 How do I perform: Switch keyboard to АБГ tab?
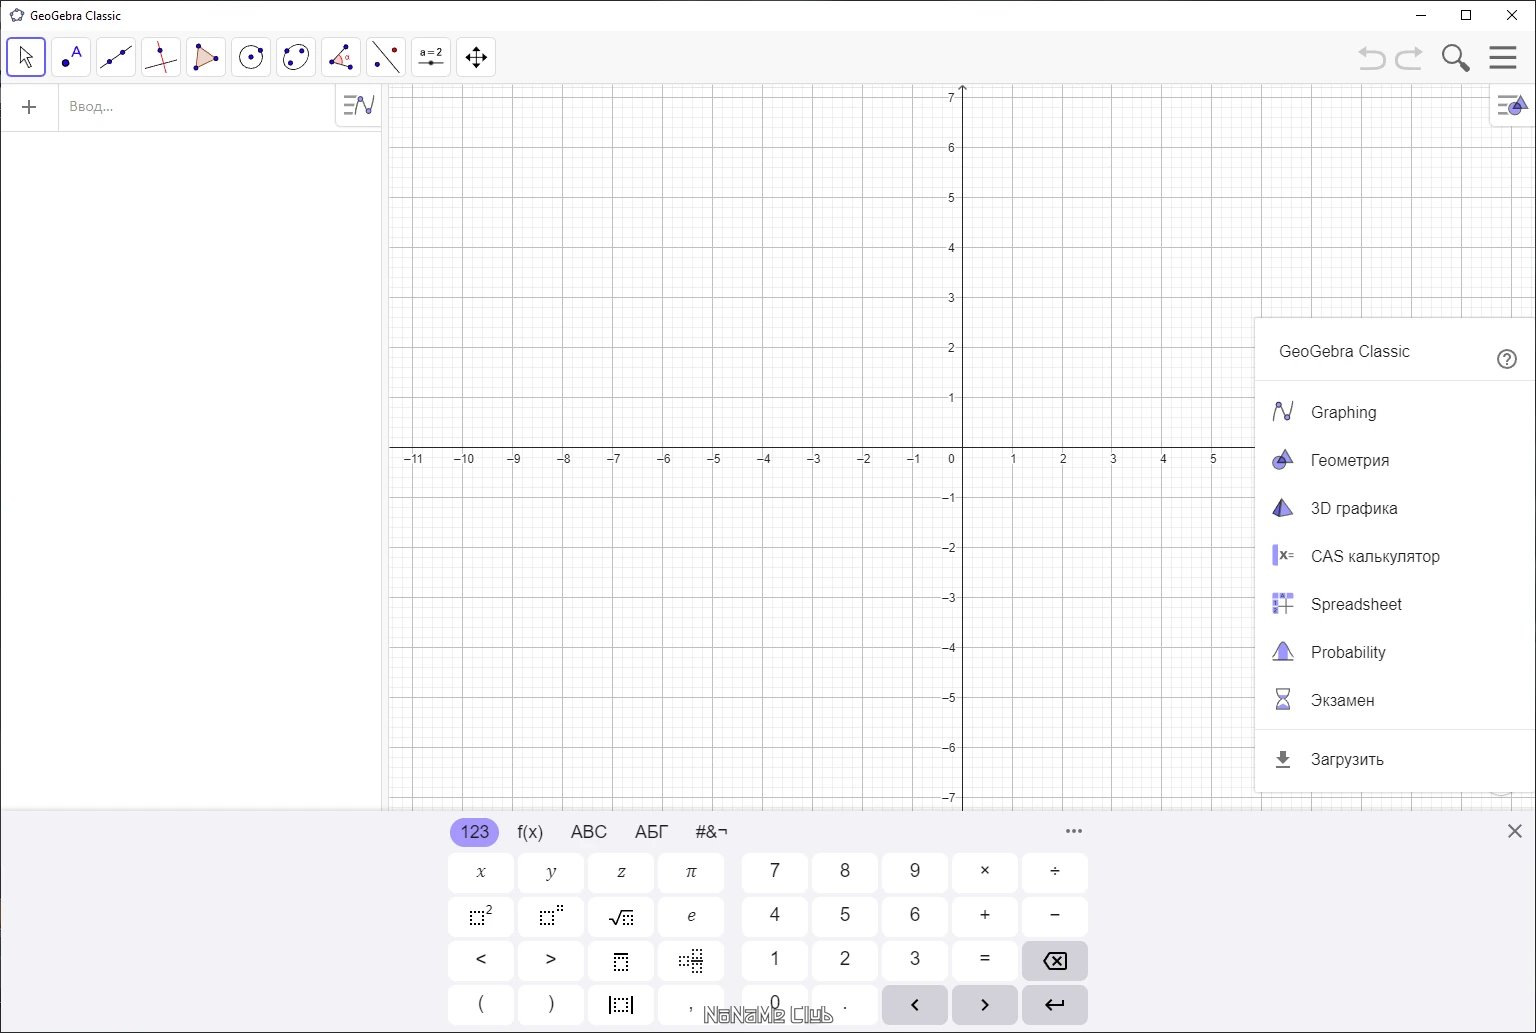[652, 832]
